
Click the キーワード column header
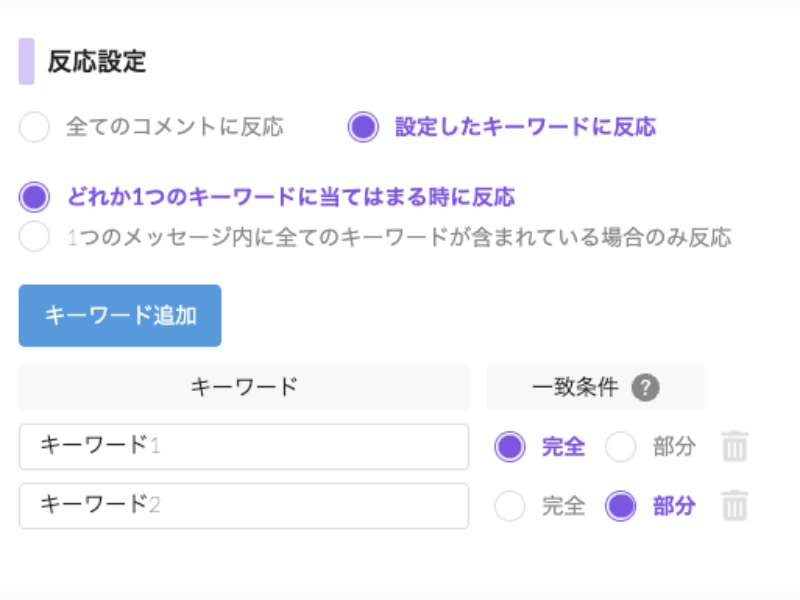click(244, 387)
